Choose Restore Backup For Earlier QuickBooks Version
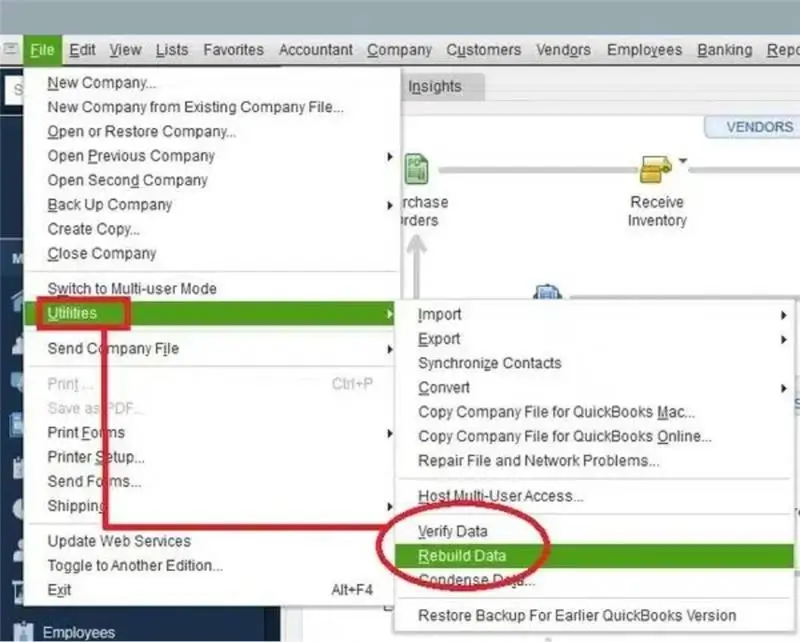 click(x=596, y=616)
